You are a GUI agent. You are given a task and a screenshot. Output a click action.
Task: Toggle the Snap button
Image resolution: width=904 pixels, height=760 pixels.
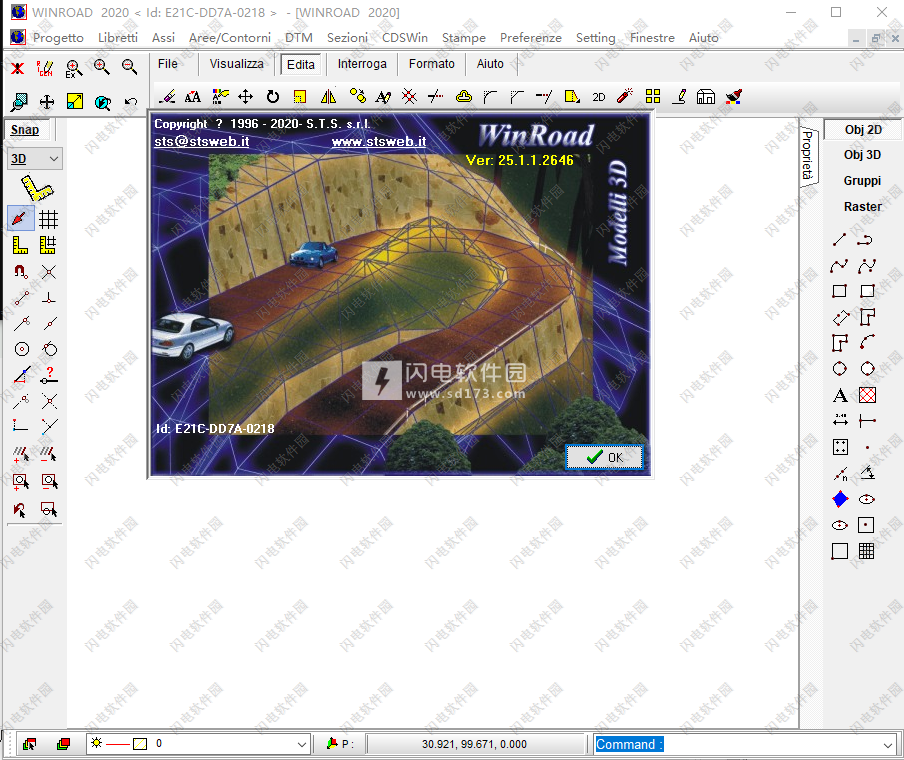pyautogui.click(x=25, y=130)
